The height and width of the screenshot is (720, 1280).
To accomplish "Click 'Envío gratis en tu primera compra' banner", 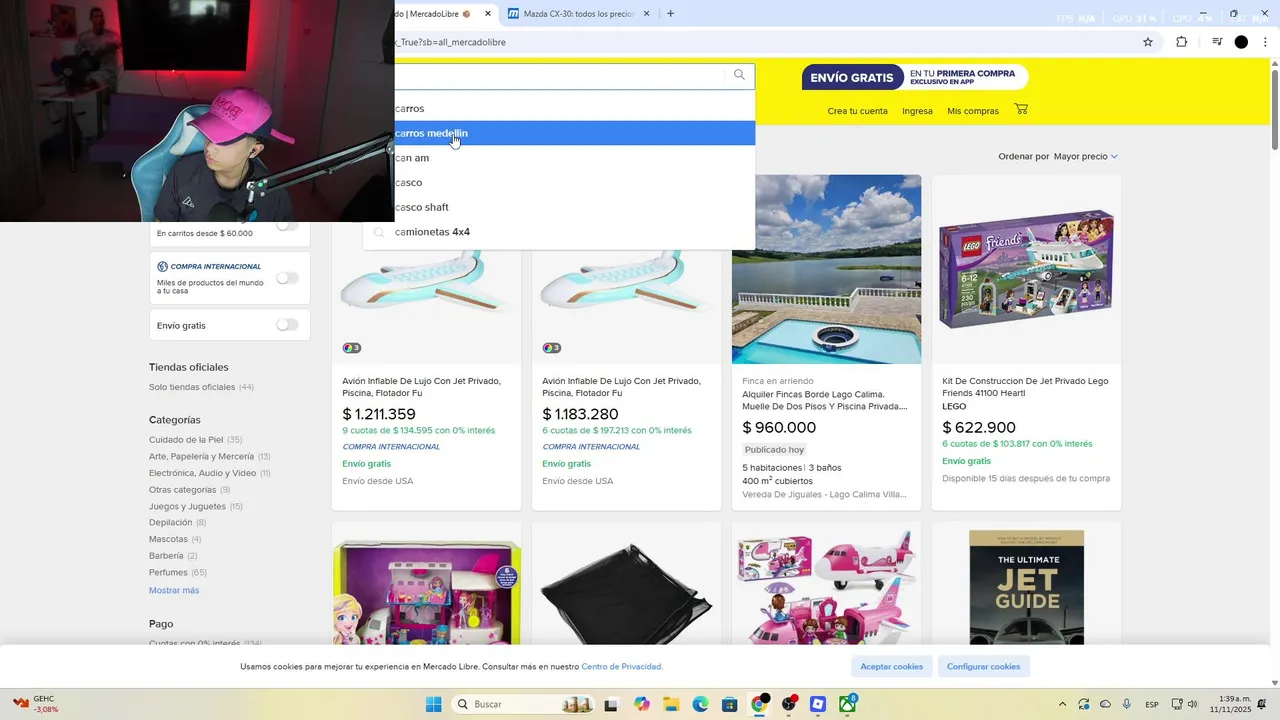I will pyautogui.click(x=915, y=77).
